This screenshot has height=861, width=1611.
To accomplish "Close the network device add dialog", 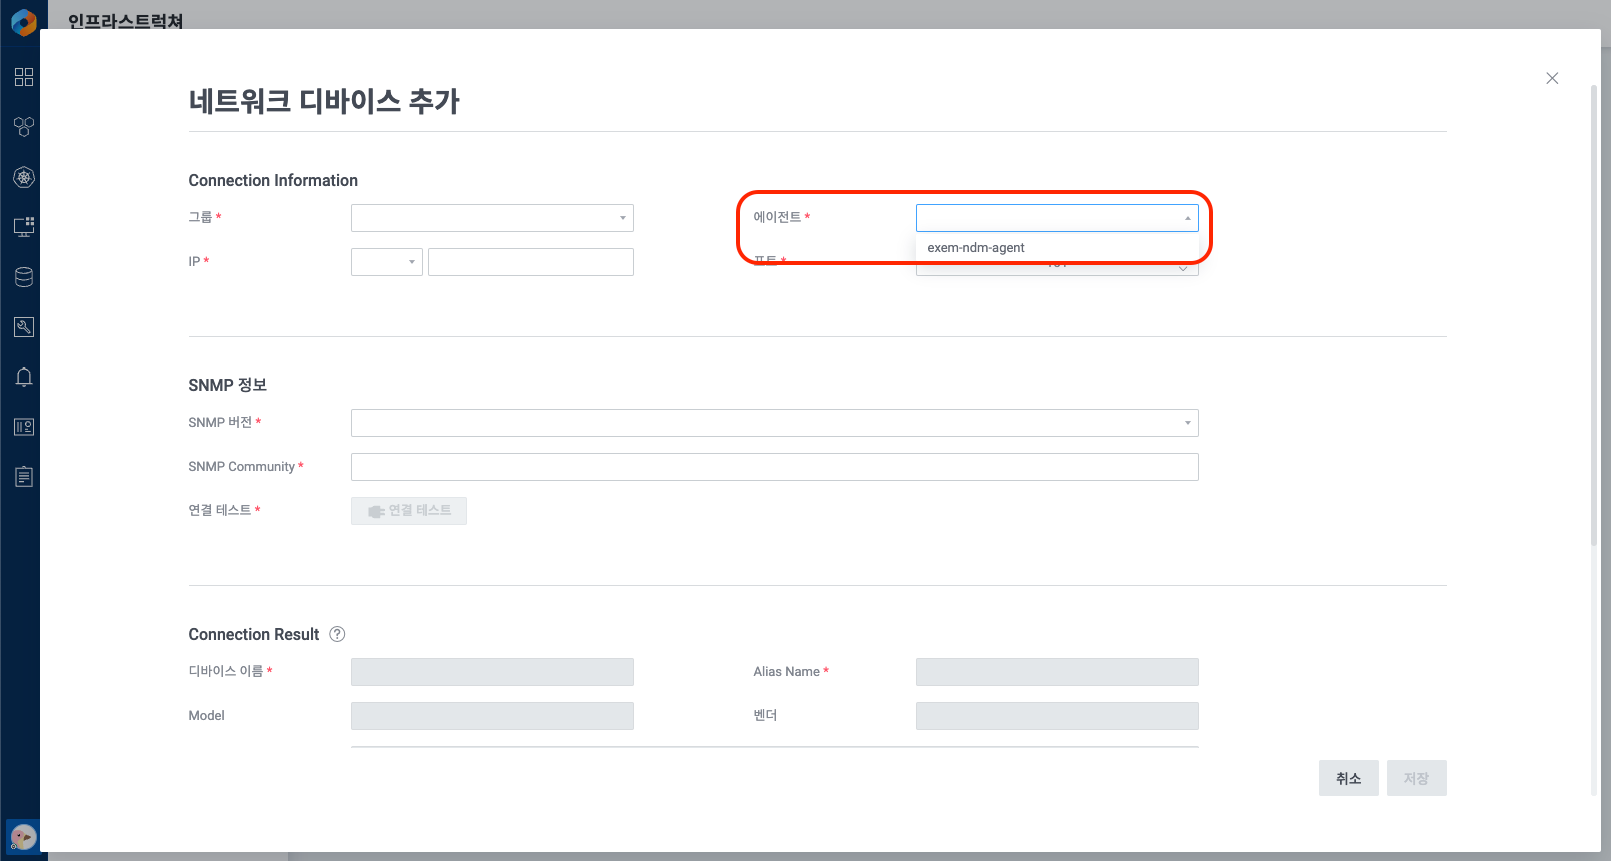I will pos(1552,78).
